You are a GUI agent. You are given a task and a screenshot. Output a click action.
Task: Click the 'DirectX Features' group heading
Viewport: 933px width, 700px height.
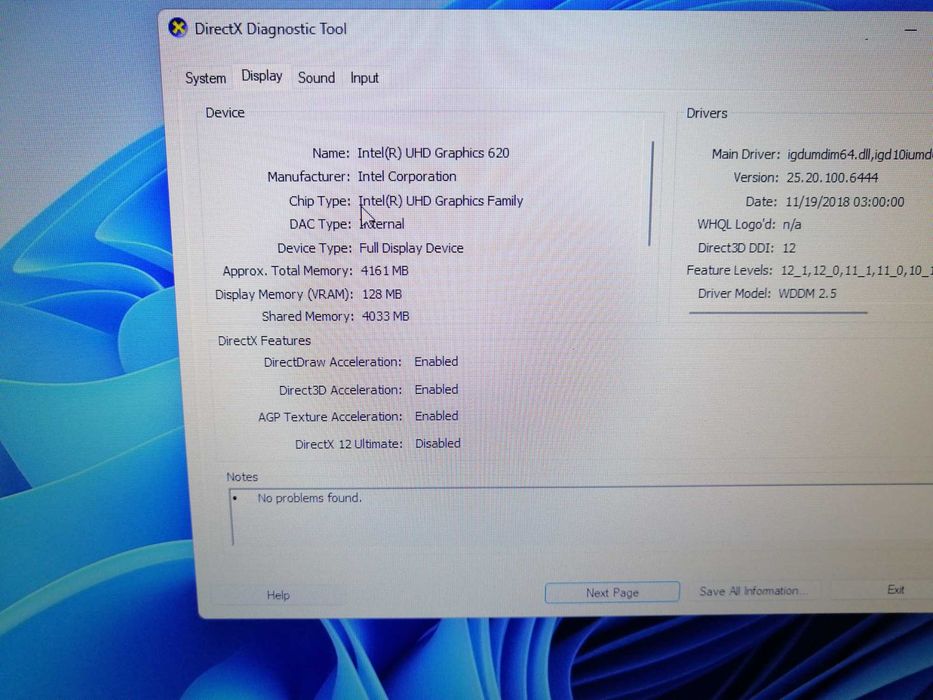click(x=264, y=340)
